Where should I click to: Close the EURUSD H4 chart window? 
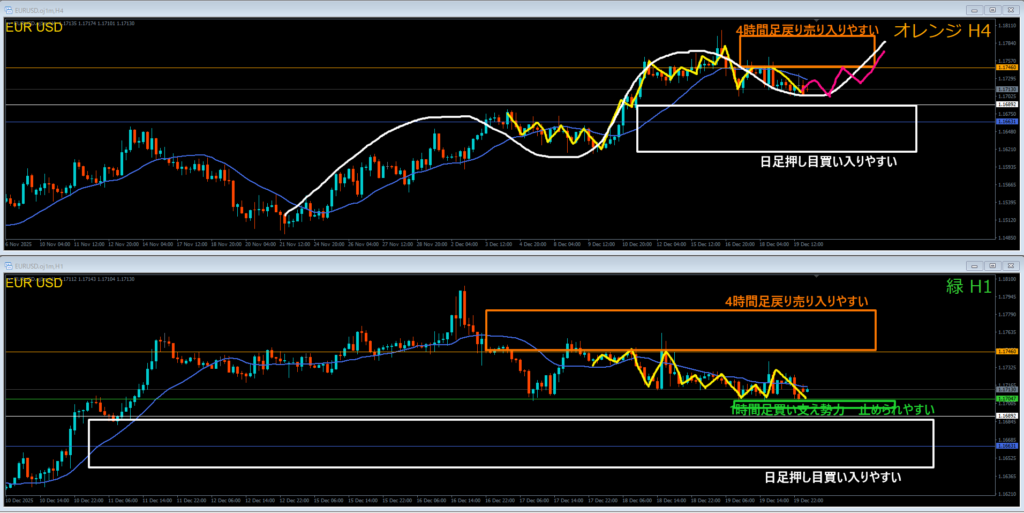pyautogui.click(x=1009, y=10)
